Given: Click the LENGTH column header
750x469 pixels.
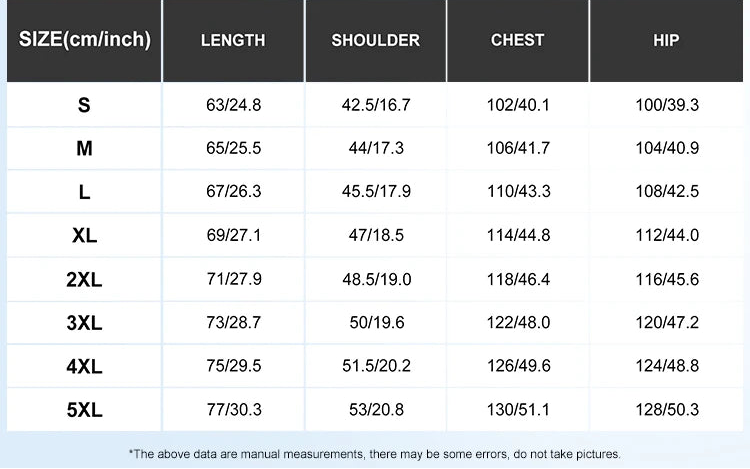Looking at the screenshot, I should pos(233,41).
